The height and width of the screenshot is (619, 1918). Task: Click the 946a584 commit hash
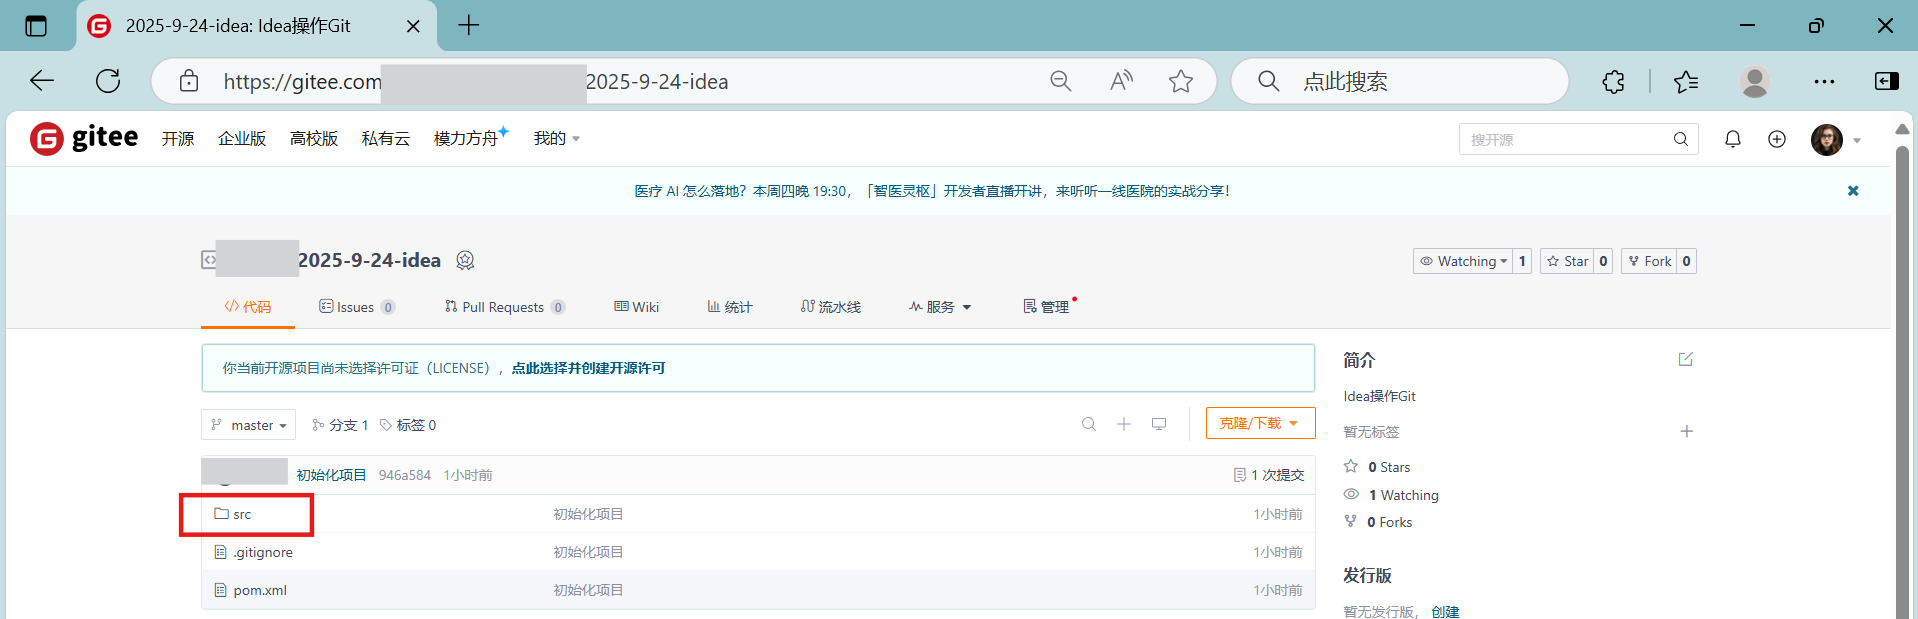tap(405, 475)
